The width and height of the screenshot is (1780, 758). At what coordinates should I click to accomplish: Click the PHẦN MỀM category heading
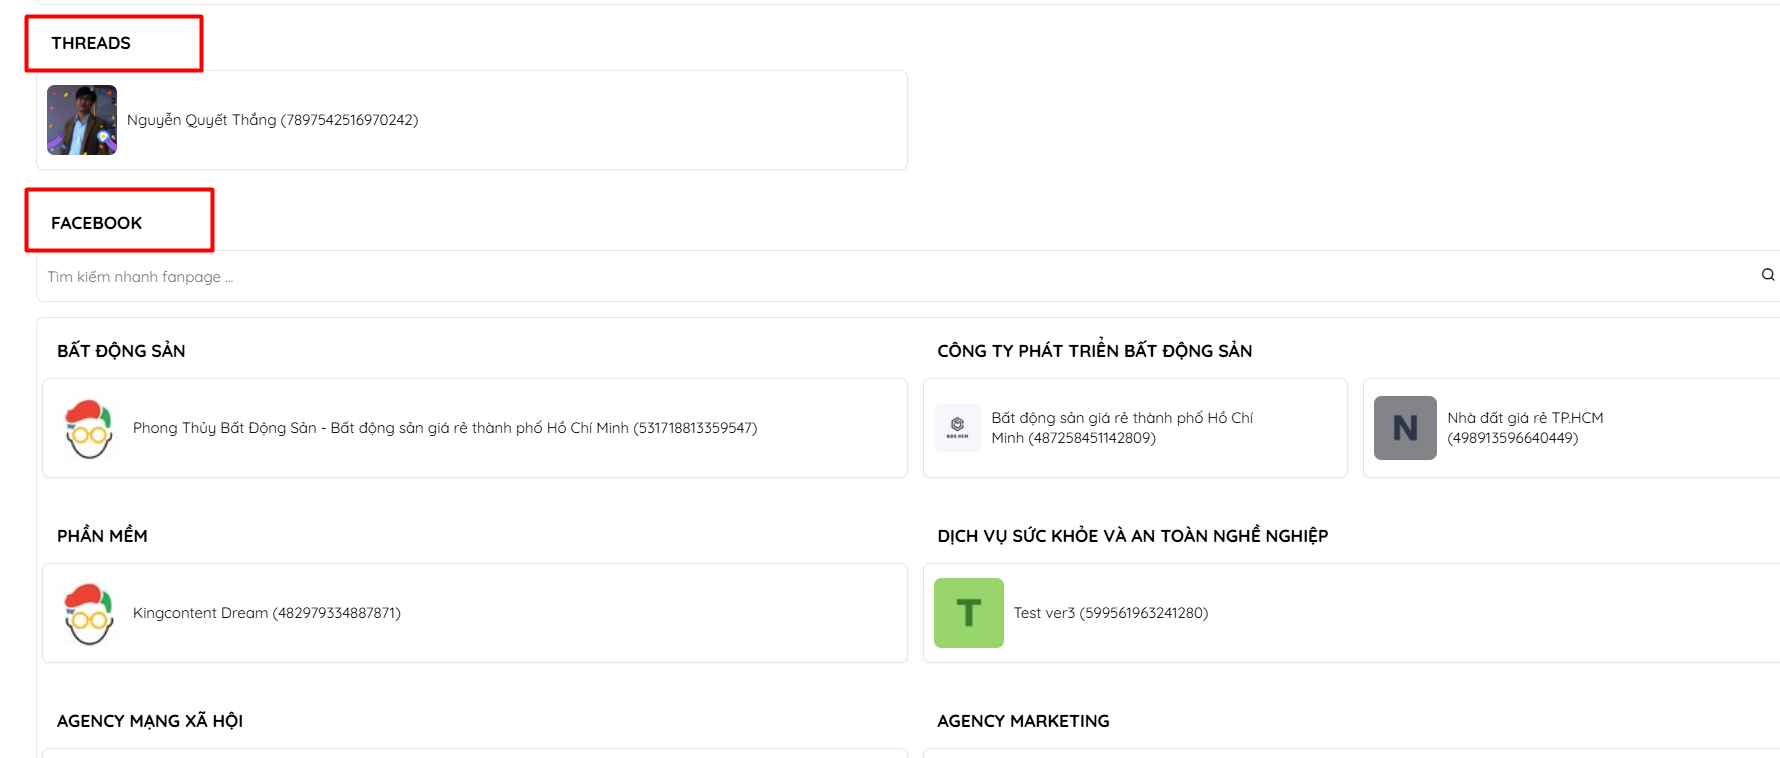click(x=102, y=536)
